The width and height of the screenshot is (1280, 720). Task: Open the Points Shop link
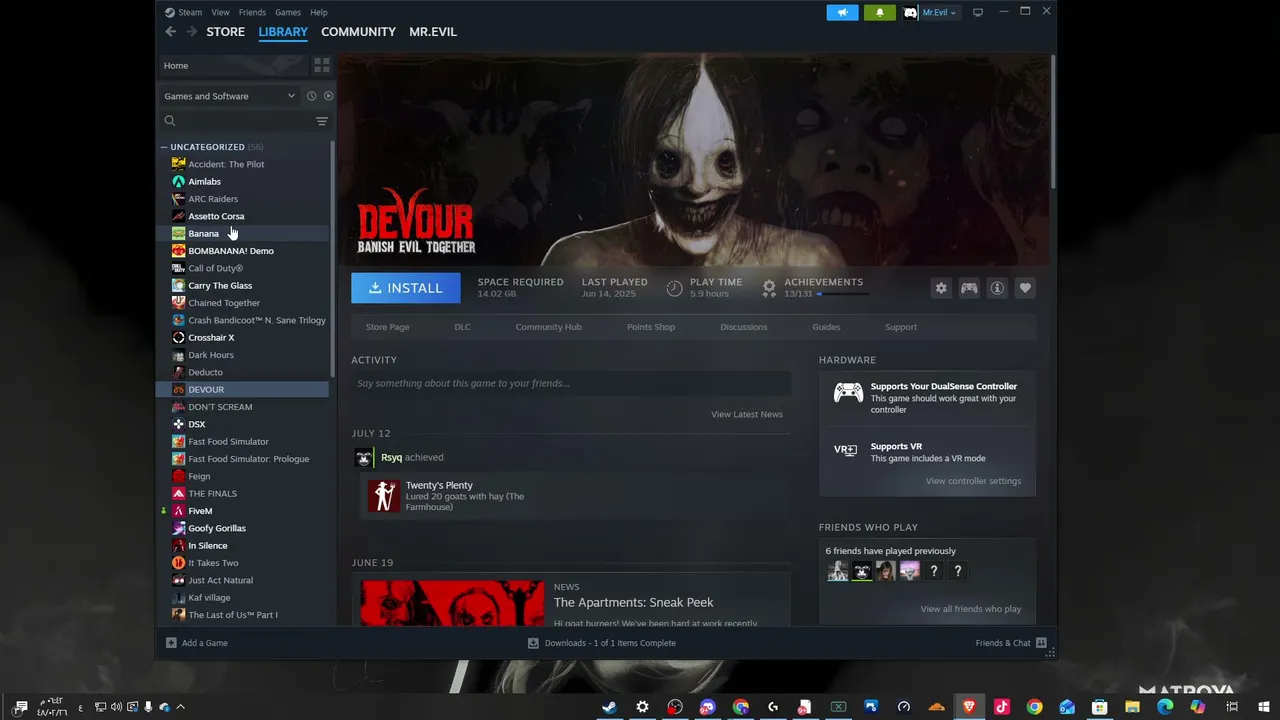(651, 327)
